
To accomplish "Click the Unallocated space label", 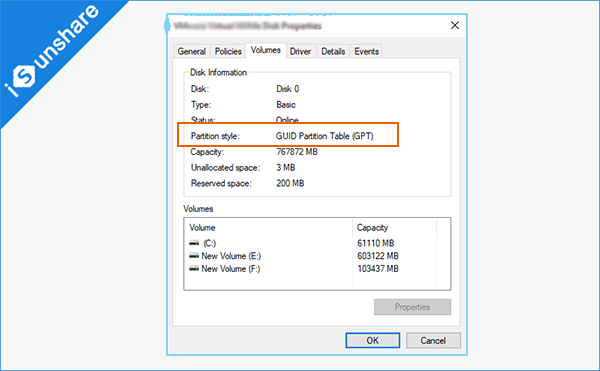I will coord(225,168).
